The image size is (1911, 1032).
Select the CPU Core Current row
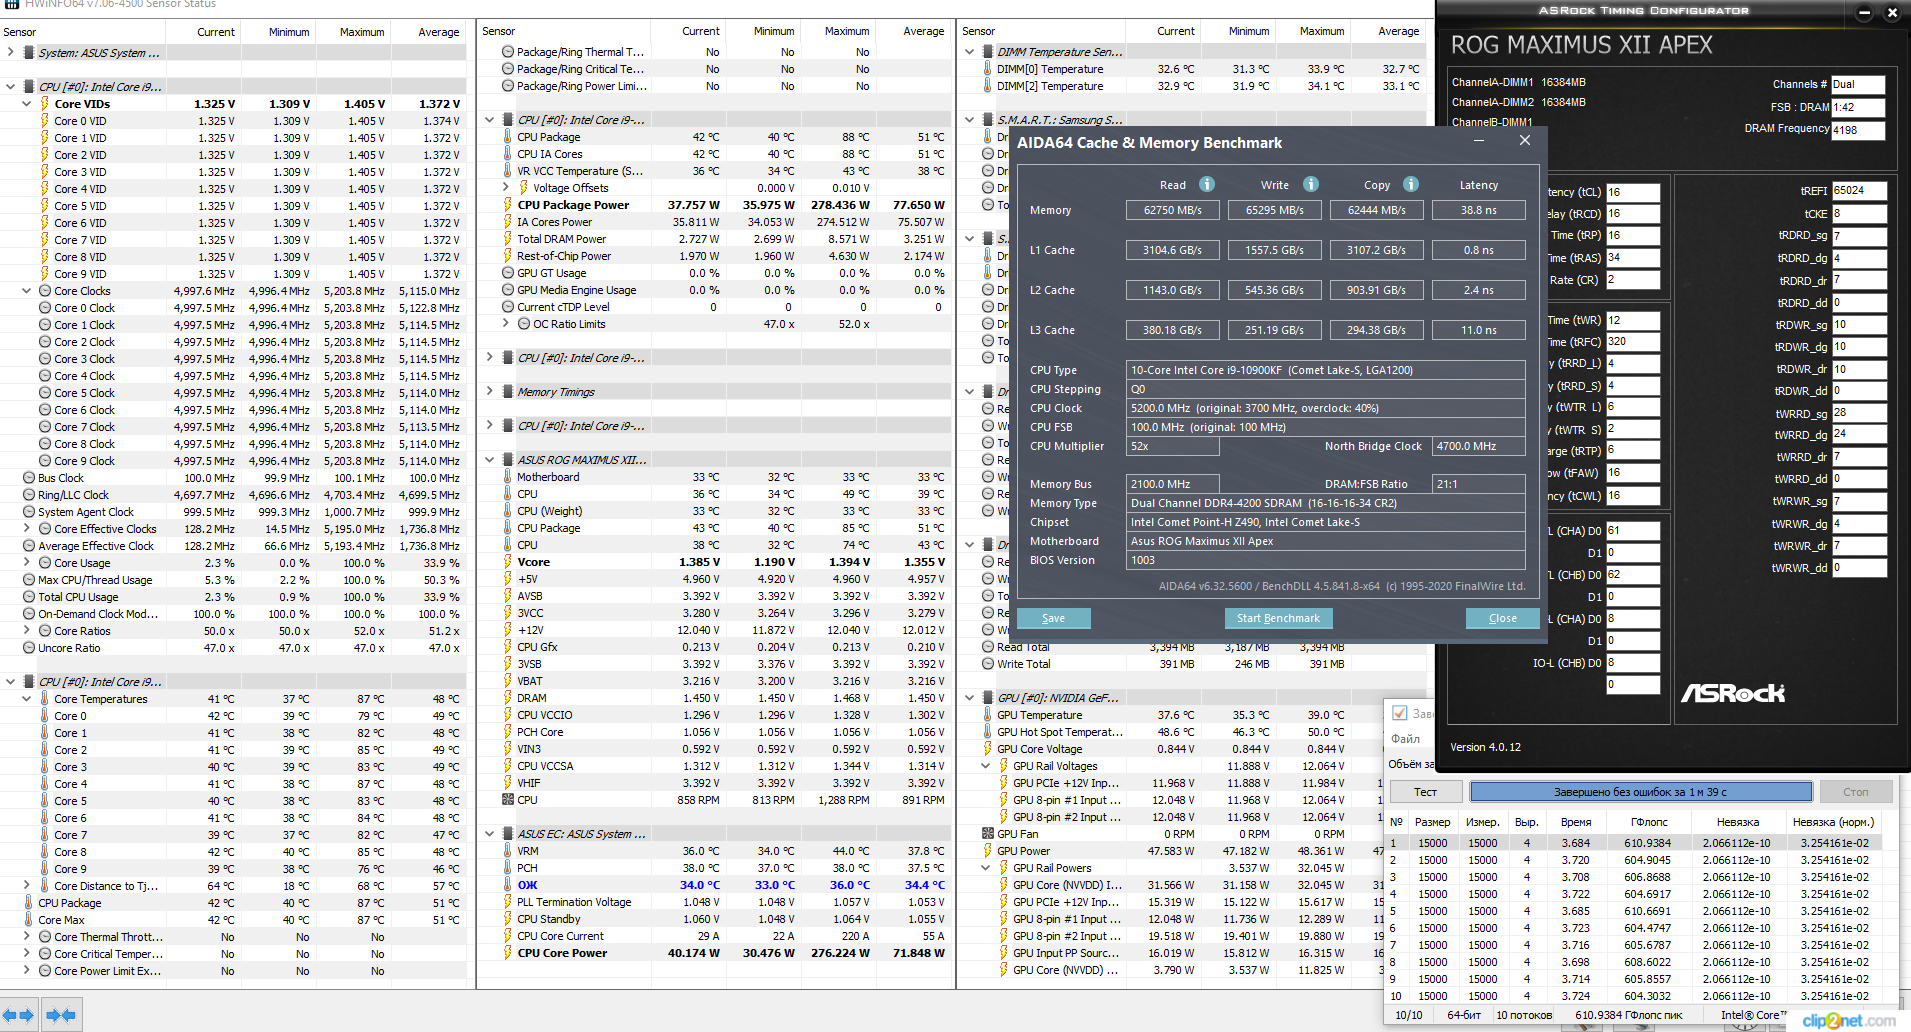pyautogui.click(x=714, y=936)
